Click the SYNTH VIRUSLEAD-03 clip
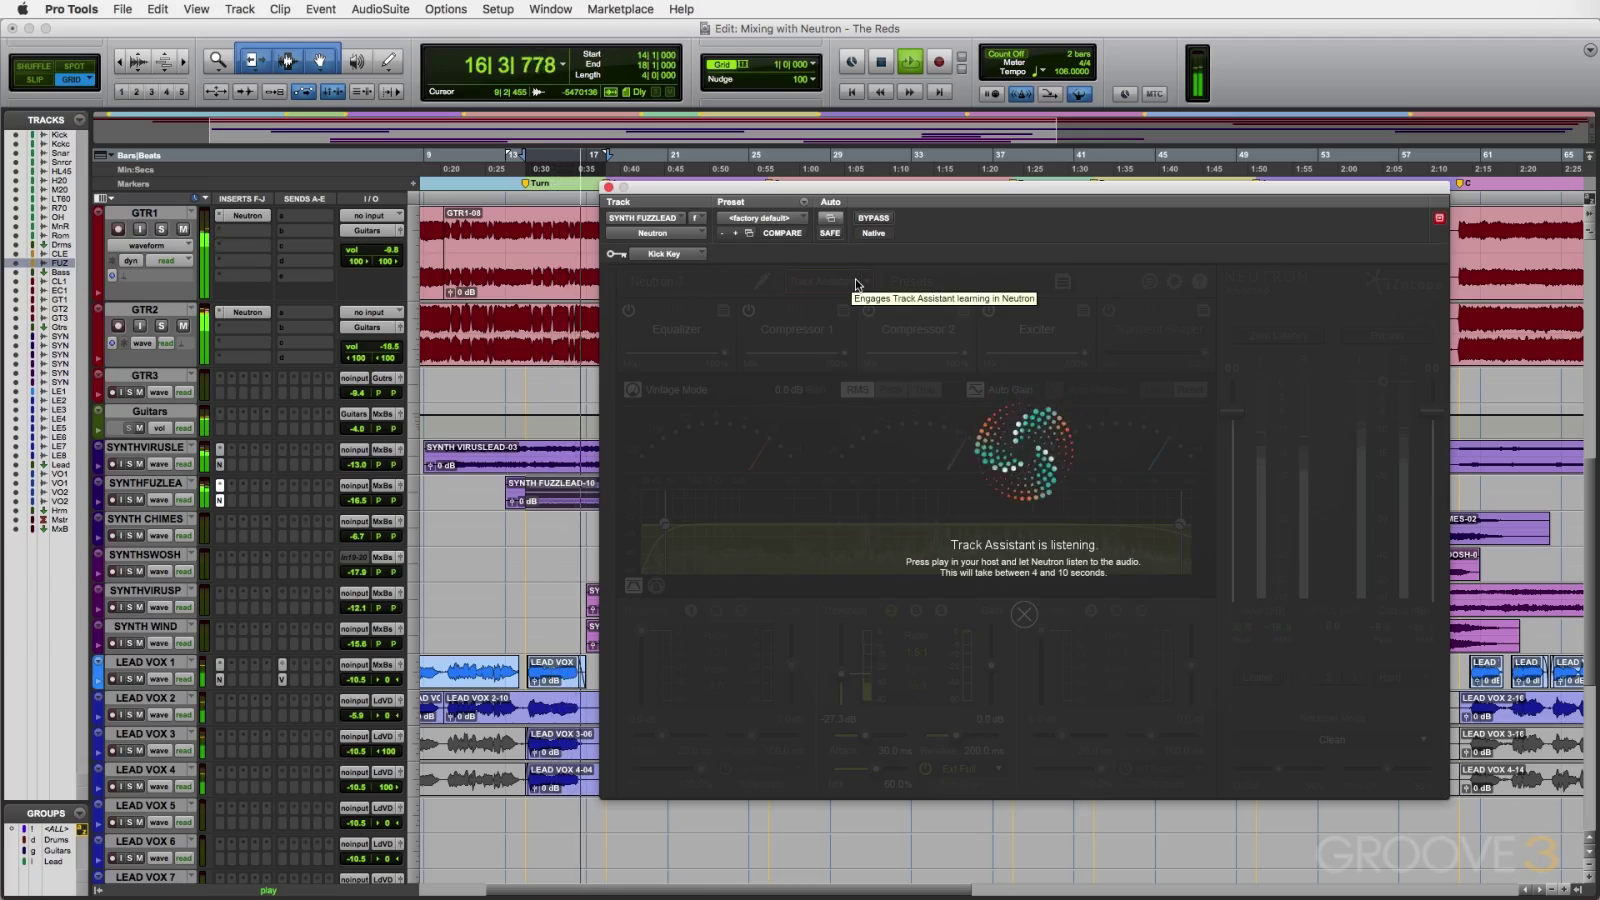The height and width of the screenshot is (900, 1600). [510, 456]
